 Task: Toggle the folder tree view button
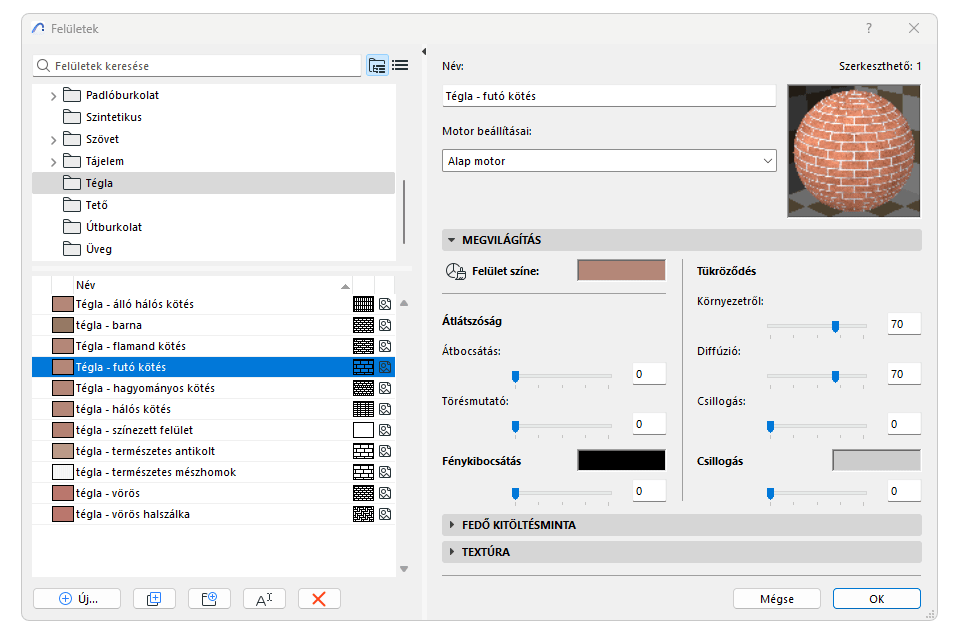pyautogui.click(x=377, y=66)
